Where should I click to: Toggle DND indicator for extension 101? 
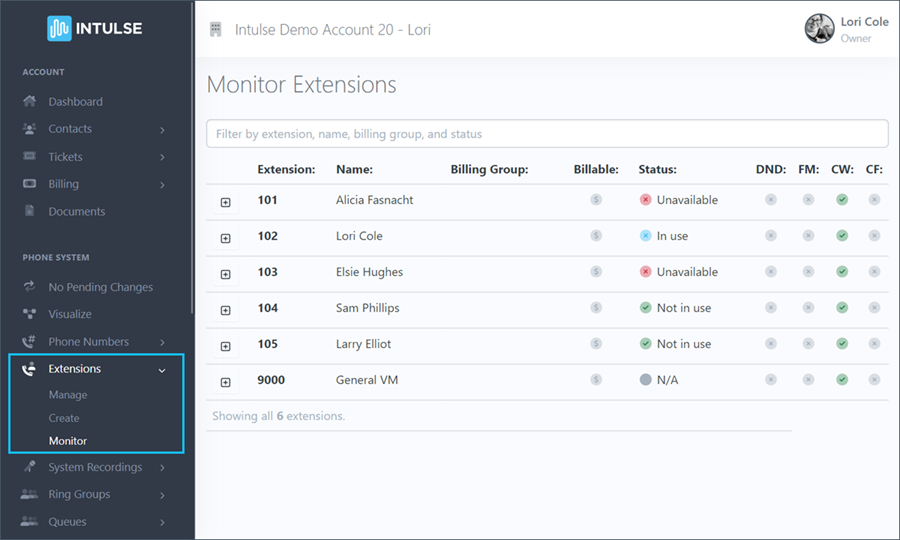[771, 200]
